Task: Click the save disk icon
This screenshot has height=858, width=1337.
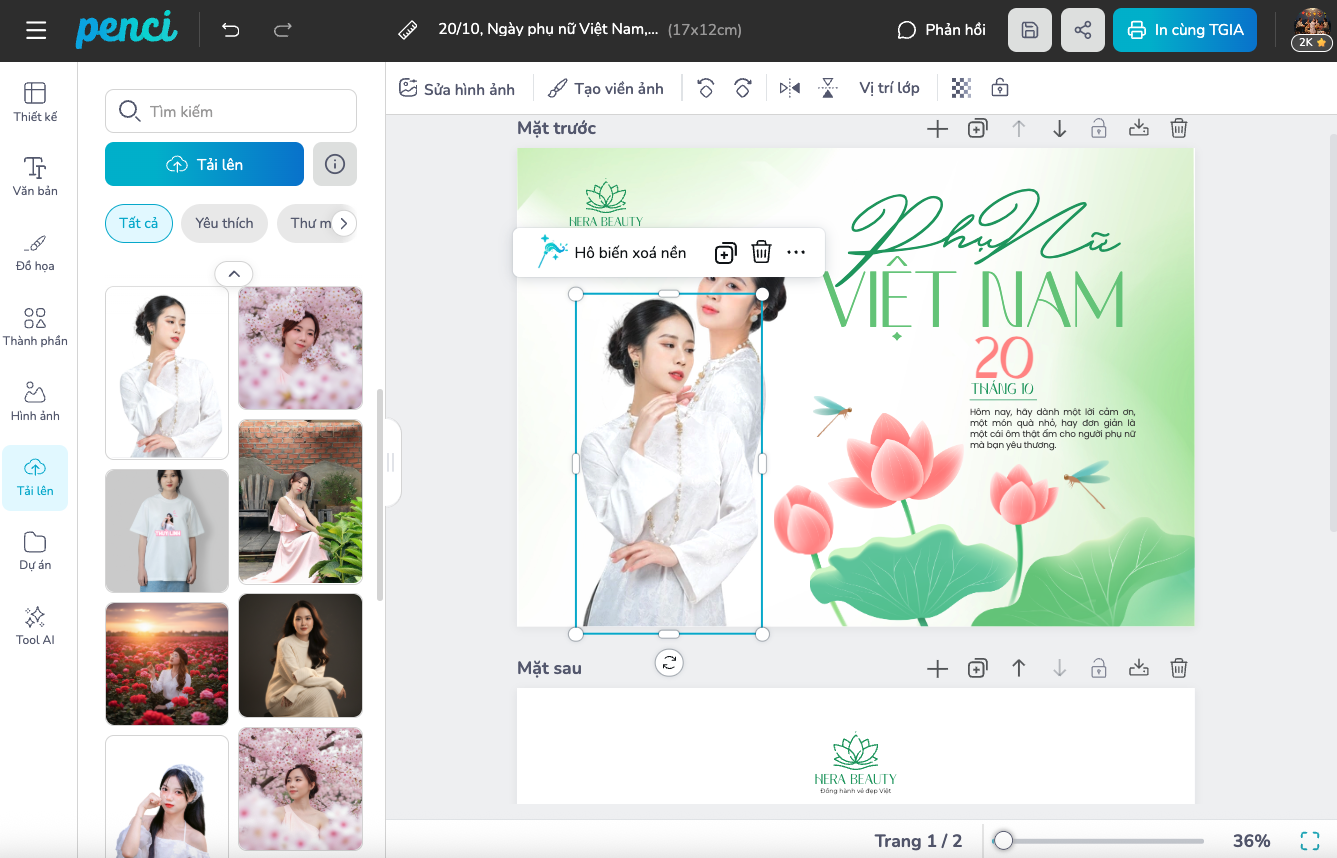Action: point(1029,30)
